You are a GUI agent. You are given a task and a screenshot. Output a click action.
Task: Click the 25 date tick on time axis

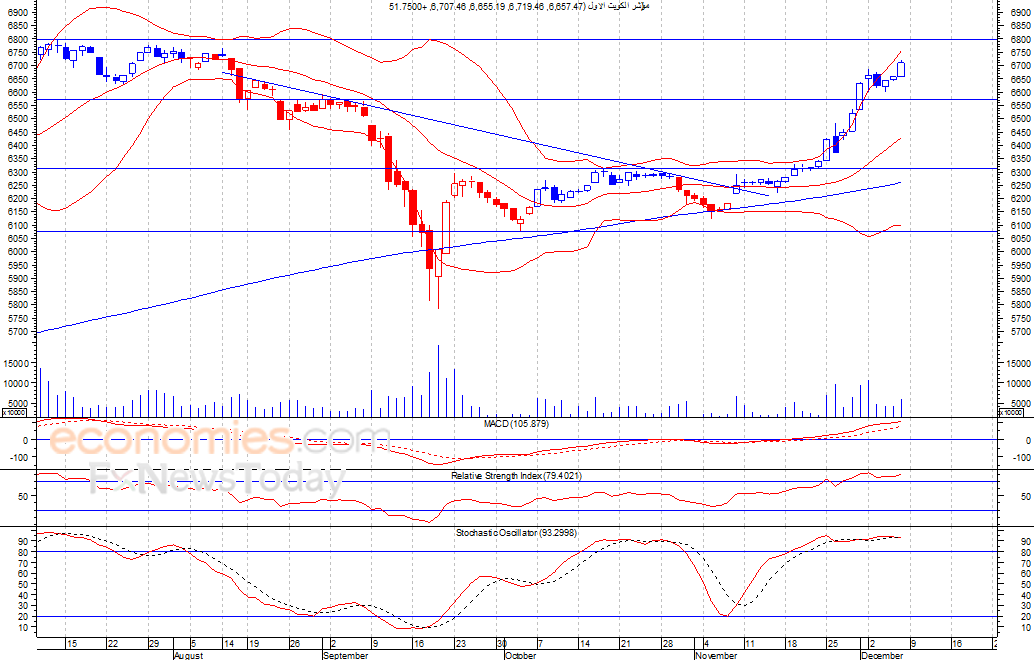832,644
